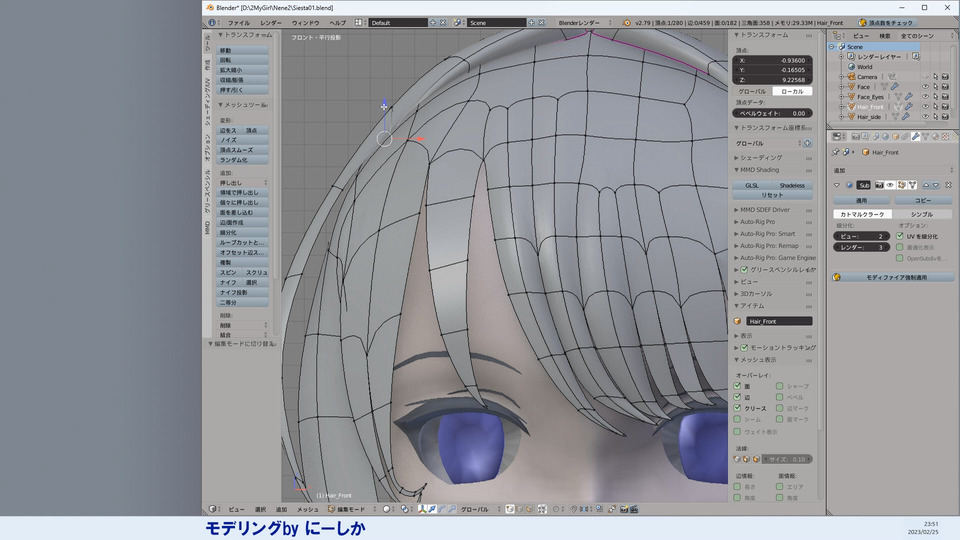Move the Subsurf modifier up in stack
Screen dimensions: 960x540
(x=926, y=185)
